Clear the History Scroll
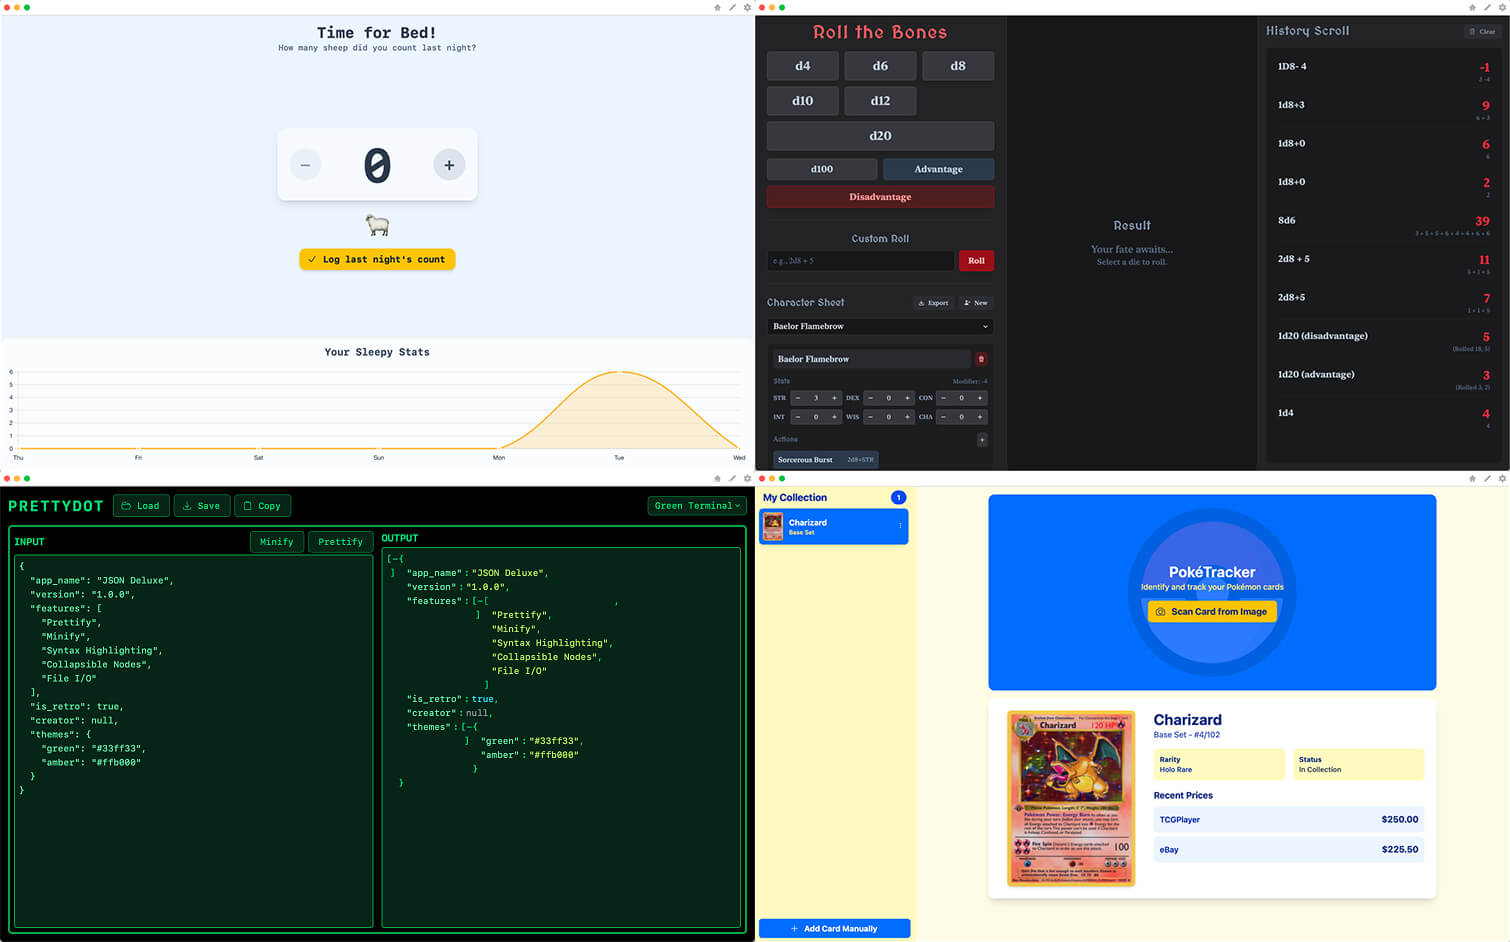The height and width of the screenshot is (942, 1510). click(x=1481, y=31)
